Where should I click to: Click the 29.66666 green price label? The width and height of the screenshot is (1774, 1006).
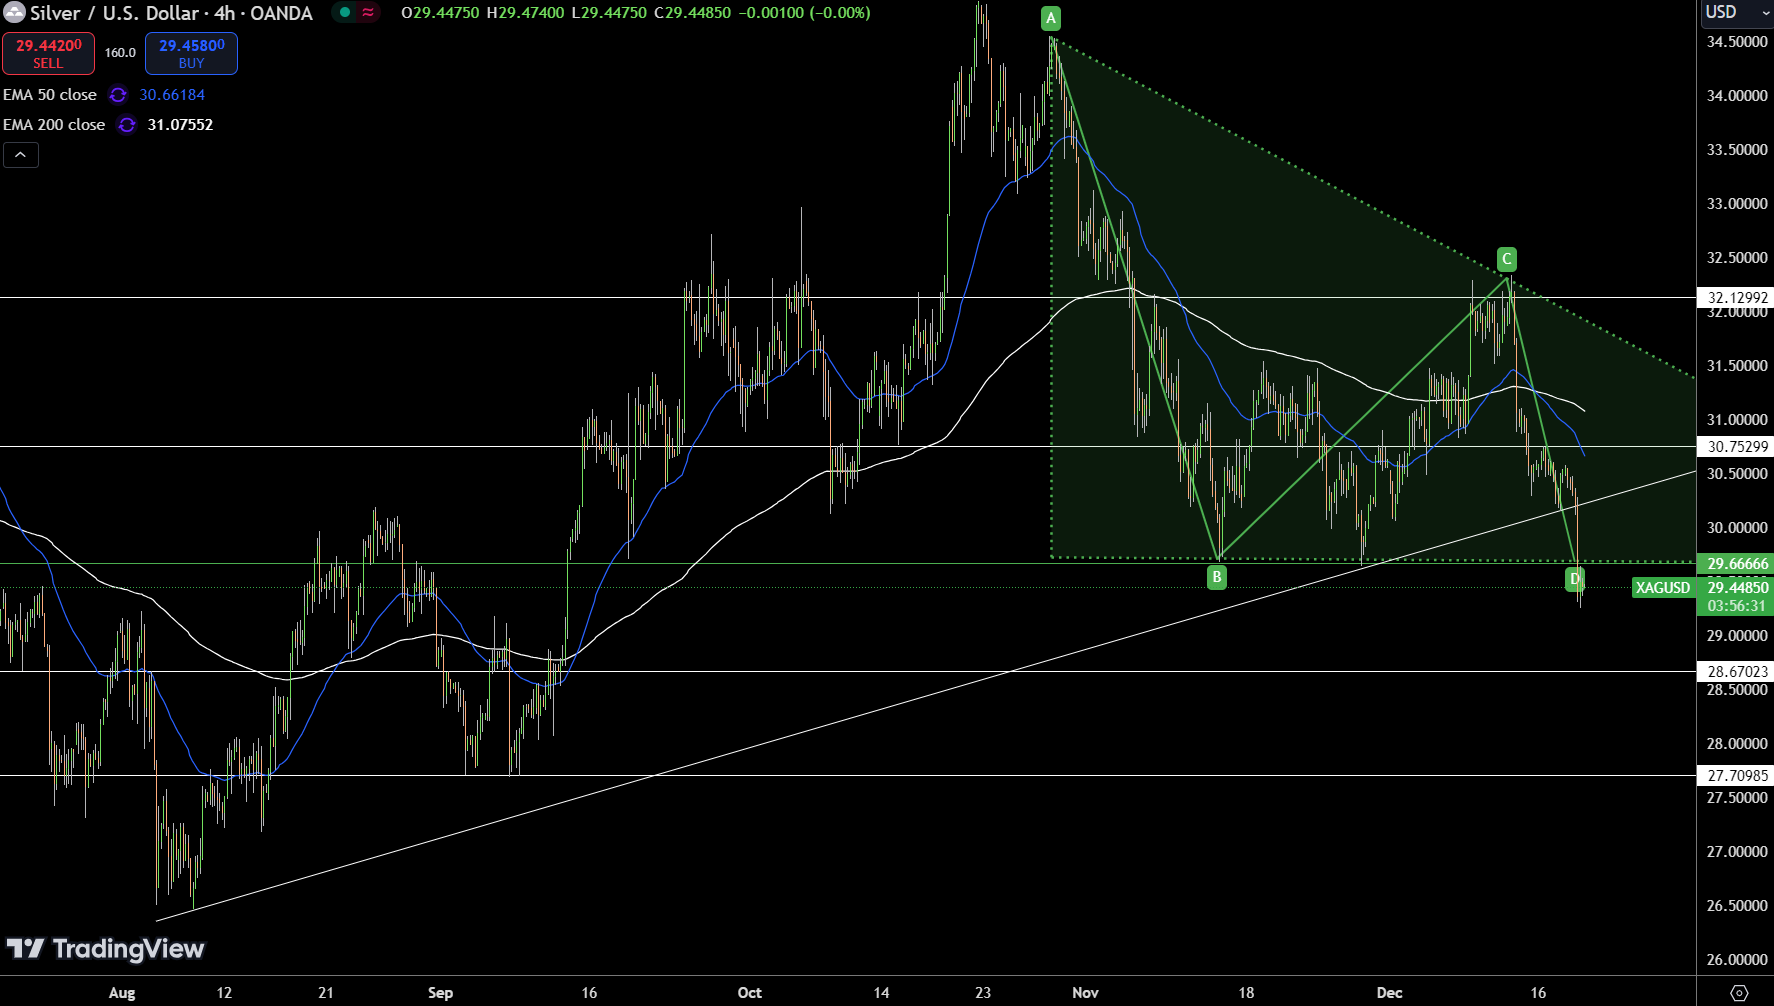click(1735, 564)
